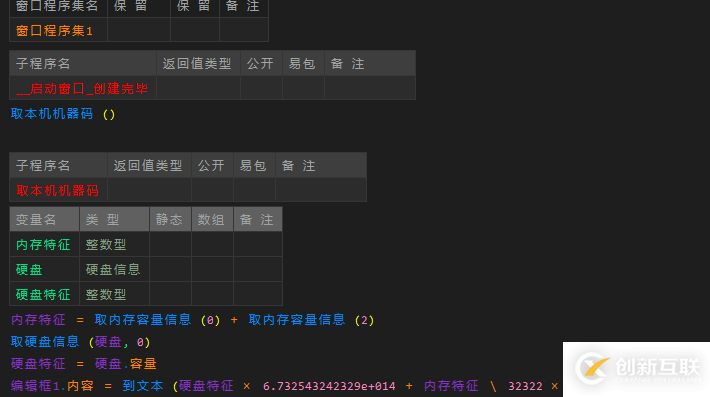The height and width of the screenshot is (397, 710).
Task: Click the 取硬盘信息 function call
Action: [45, 342]
